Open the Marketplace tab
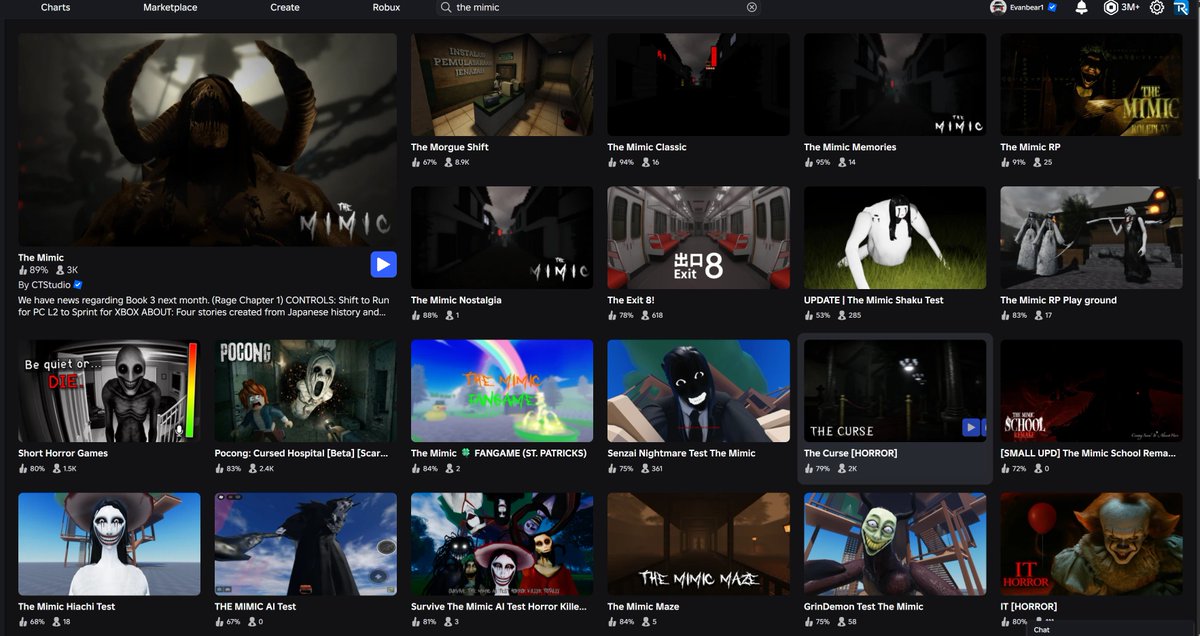The height and width of the screenshot is (636, 1200). pos(170,7)
